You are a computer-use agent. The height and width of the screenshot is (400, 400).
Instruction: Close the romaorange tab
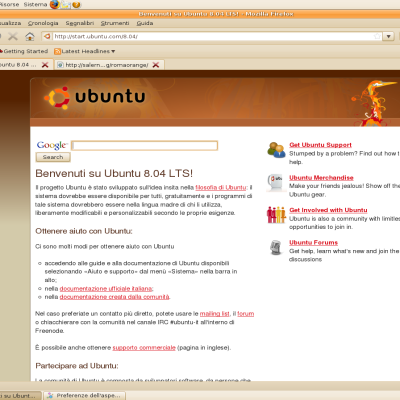156,65
